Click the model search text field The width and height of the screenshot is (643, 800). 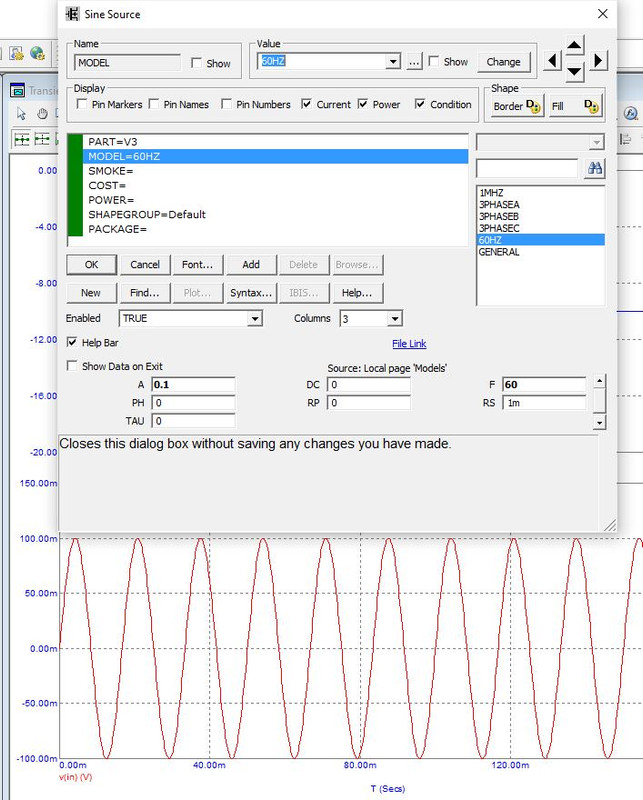coord(527,168)
